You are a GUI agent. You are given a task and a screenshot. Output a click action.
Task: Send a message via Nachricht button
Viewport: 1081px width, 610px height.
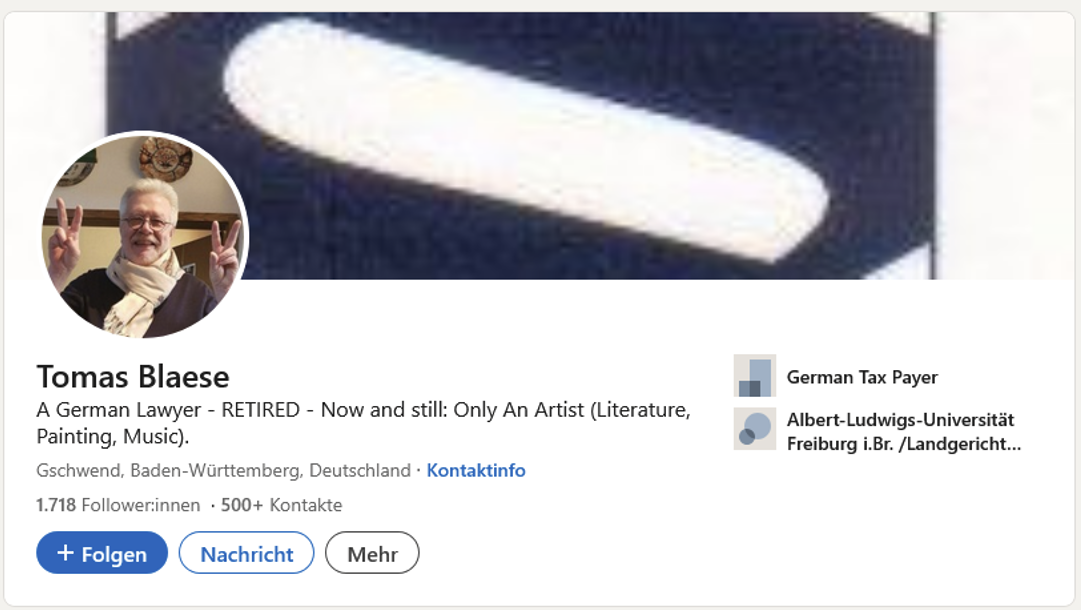tap(247, 553)
